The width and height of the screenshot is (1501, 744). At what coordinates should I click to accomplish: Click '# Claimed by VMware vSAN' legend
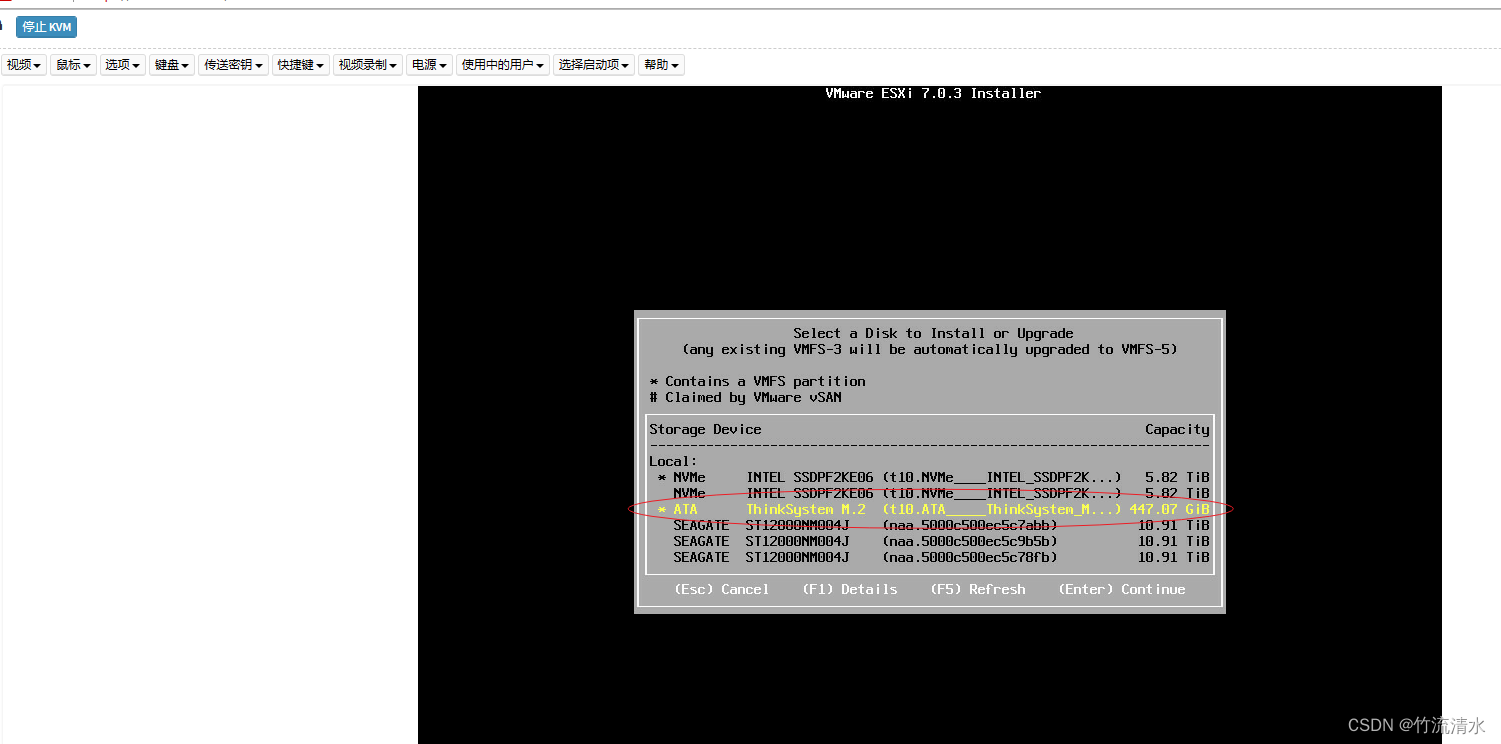[745, 397]
